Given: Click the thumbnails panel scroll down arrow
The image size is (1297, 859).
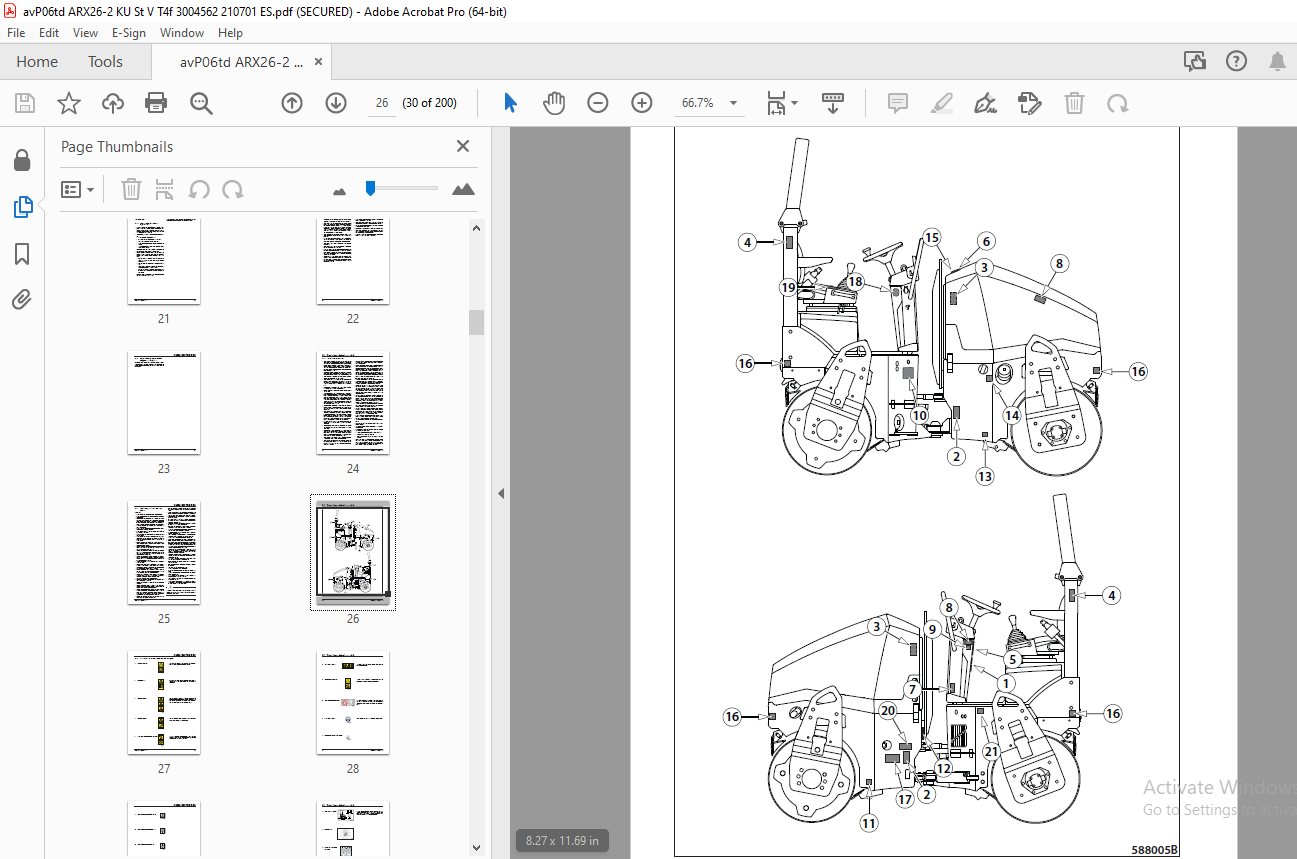Looking at the screenshot, I should click(x=477, y=849).
